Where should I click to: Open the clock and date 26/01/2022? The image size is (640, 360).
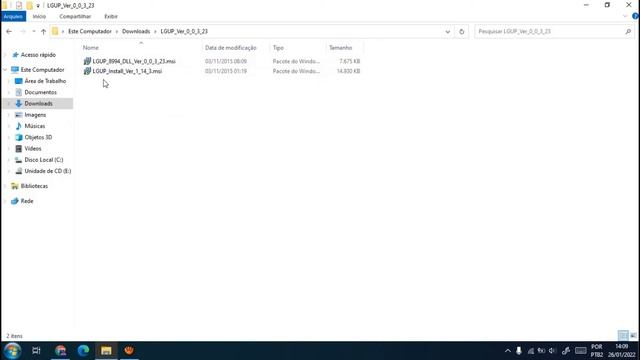(622, 351)
